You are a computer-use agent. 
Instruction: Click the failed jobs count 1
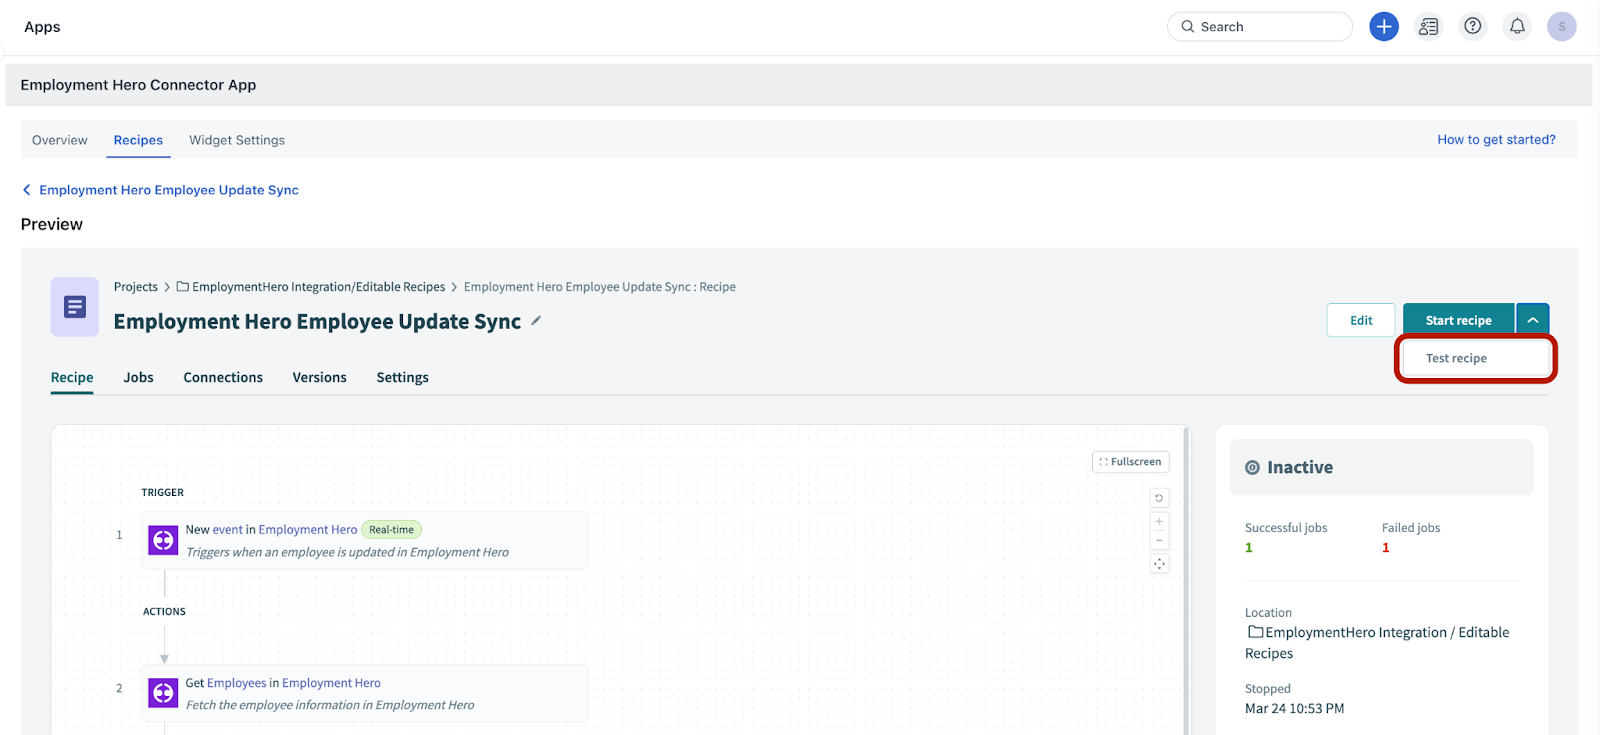tap(1386, 548)
